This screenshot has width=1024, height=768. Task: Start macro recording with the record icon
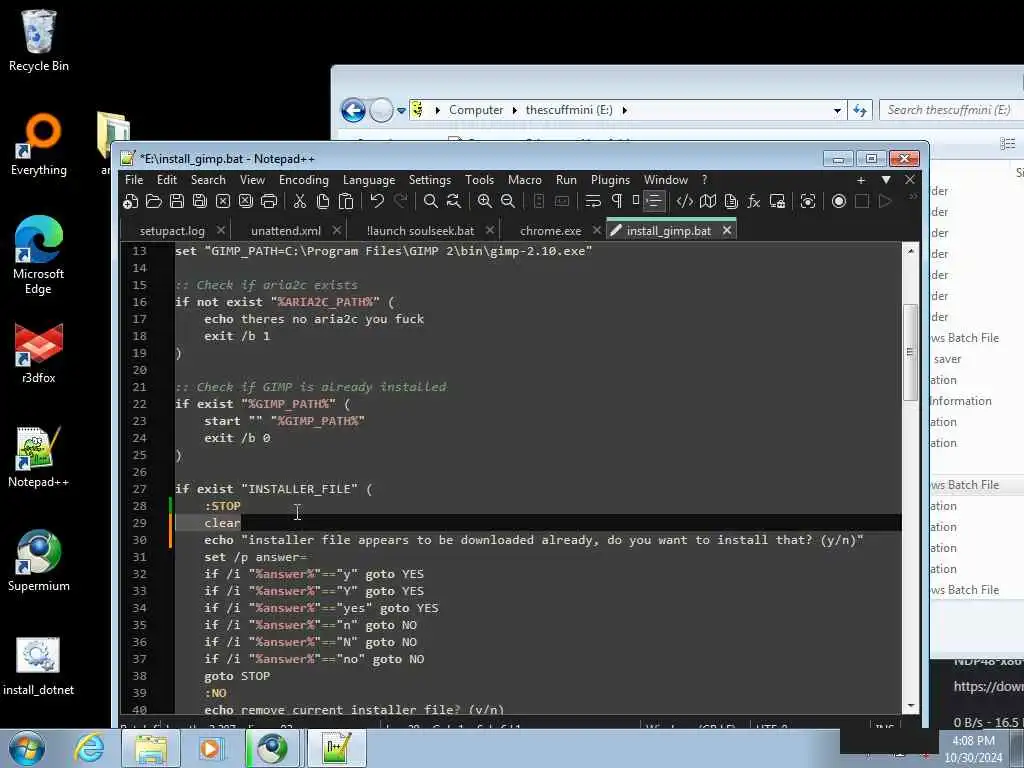839,202
